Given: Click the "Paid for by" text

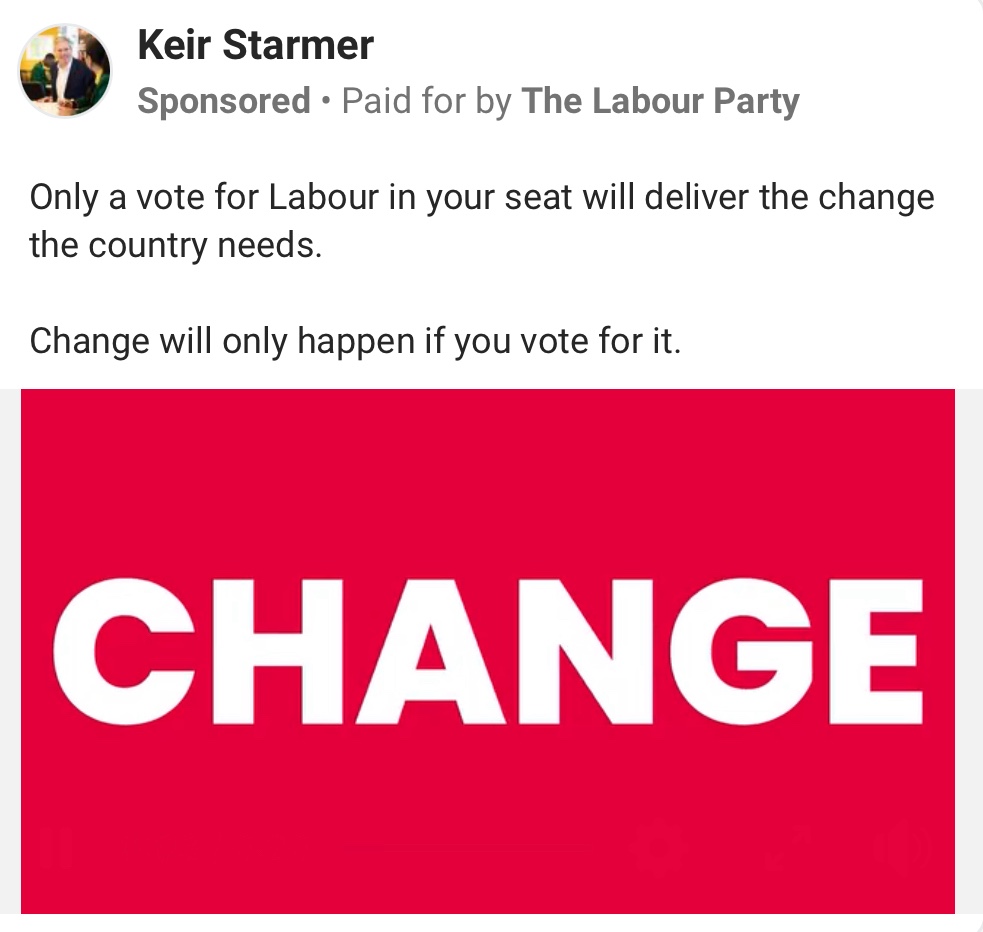Looking at the screenshot, I should pyautogui.click(x=427, y=101).
